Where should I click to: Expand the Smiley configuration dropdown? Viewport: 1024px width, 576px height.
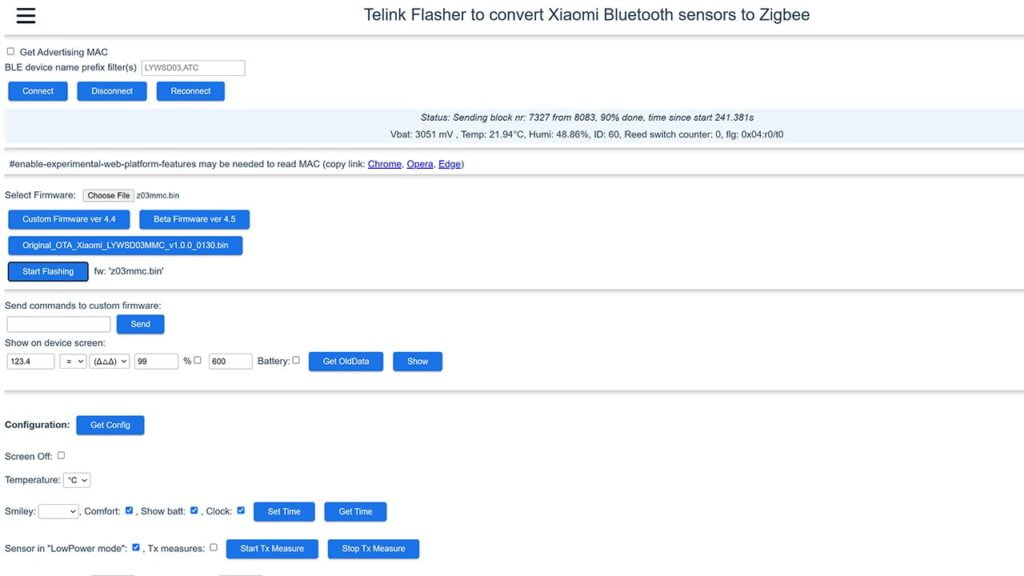point(58,511)
